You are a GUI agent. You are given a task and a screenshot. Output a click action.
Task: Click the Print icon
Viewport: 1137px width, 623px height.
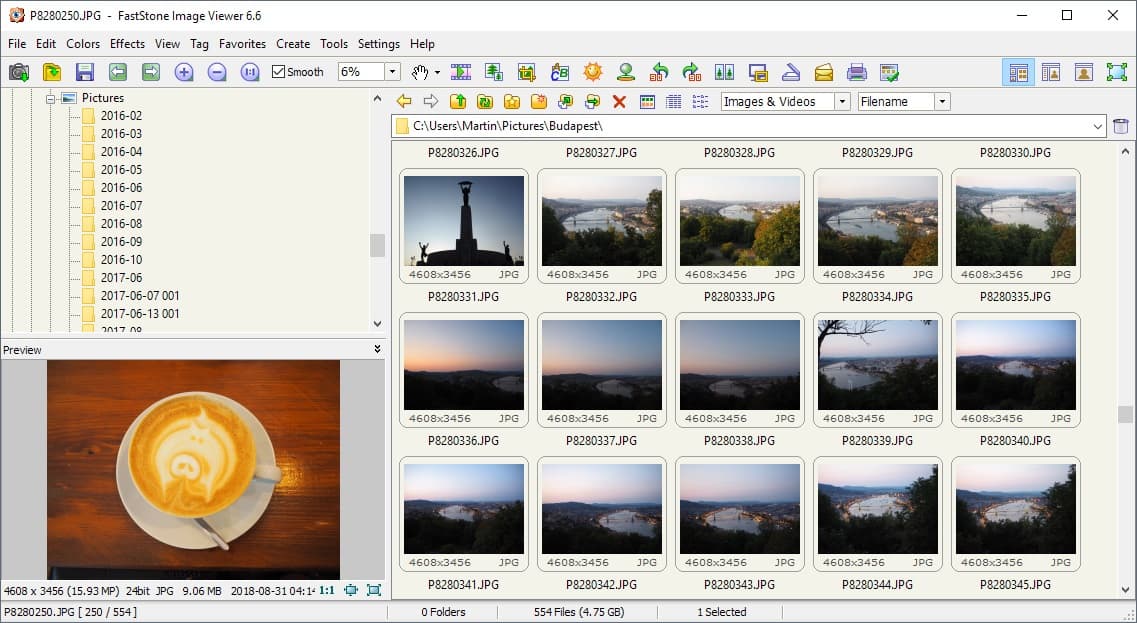pos(857,72)
